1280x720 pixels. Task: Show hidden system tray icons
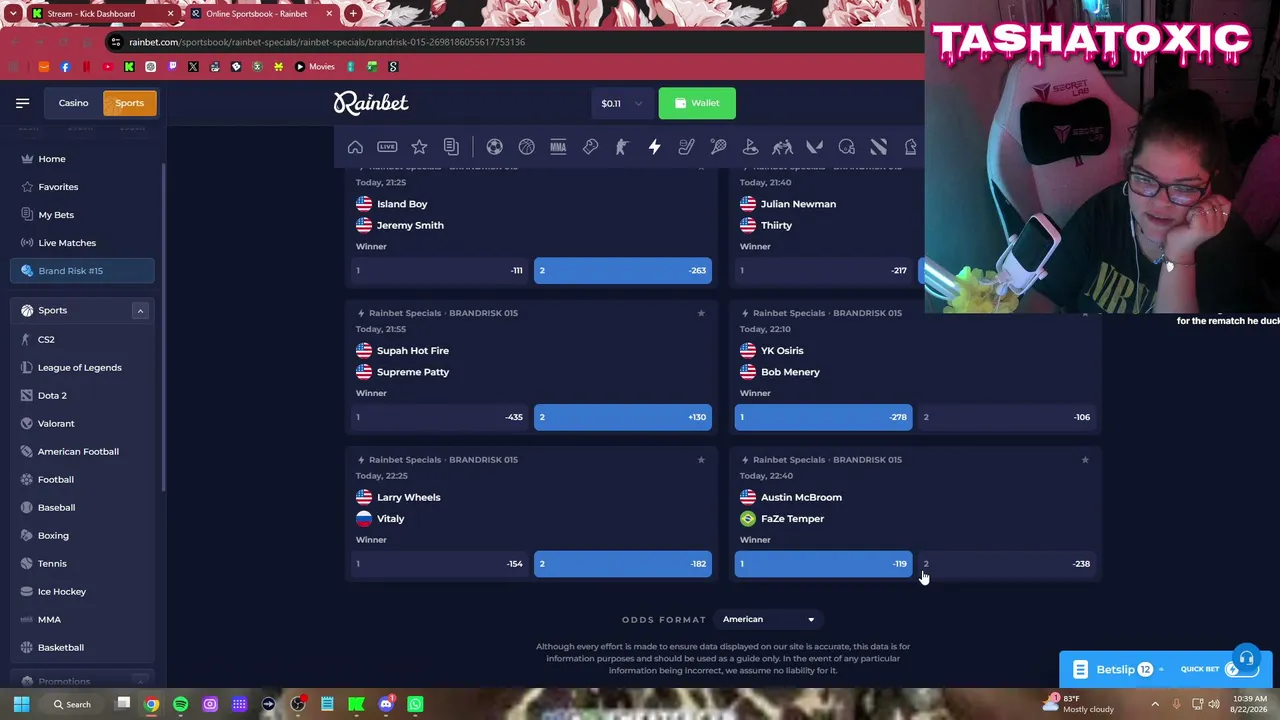pyautogui.click(x=1155, y=704)
